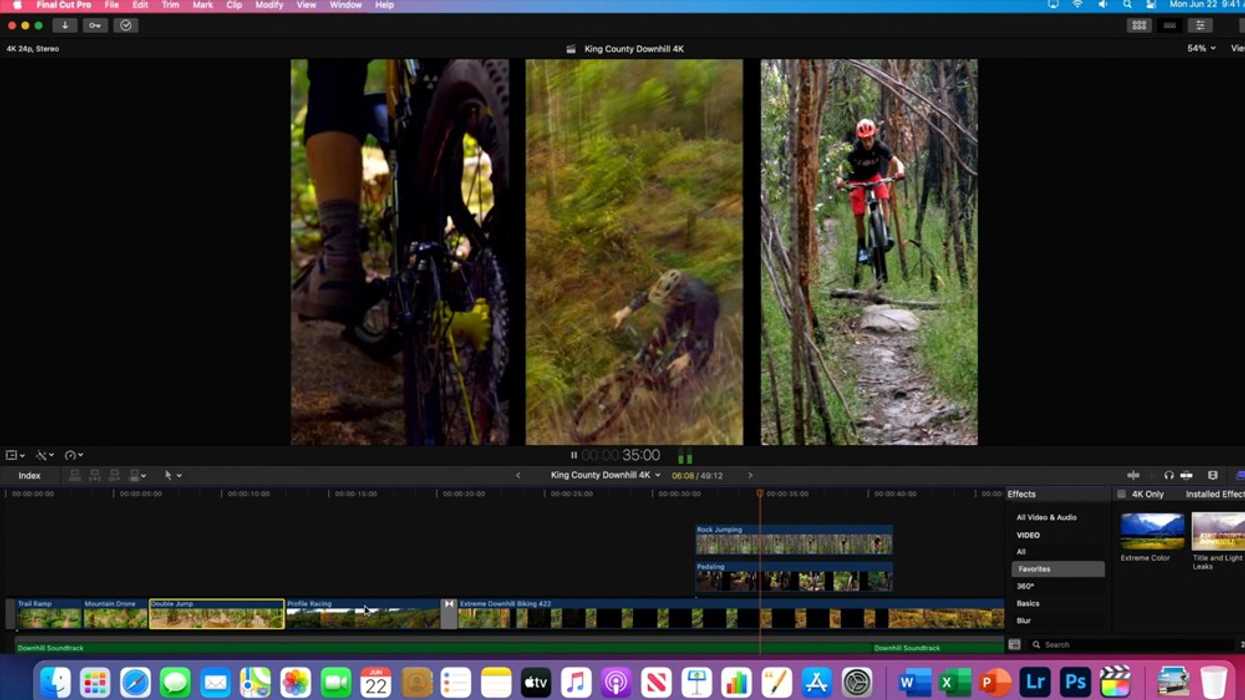Click the Index button
The height and width of the screenshot is (700, 1245).
pos(29,476)
